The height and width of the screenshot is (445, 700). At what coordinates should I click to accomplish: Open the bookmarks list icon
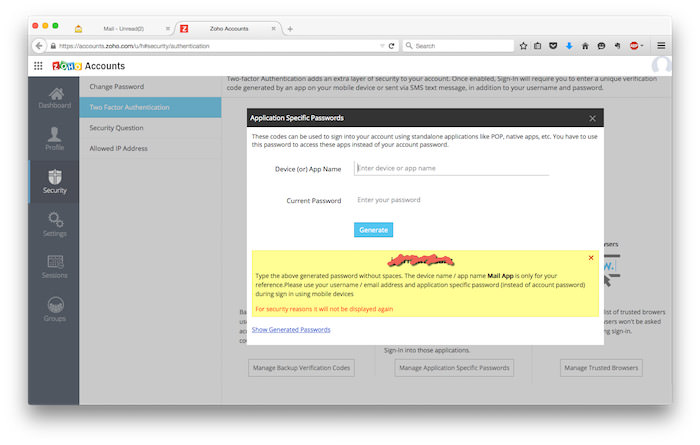538,46
